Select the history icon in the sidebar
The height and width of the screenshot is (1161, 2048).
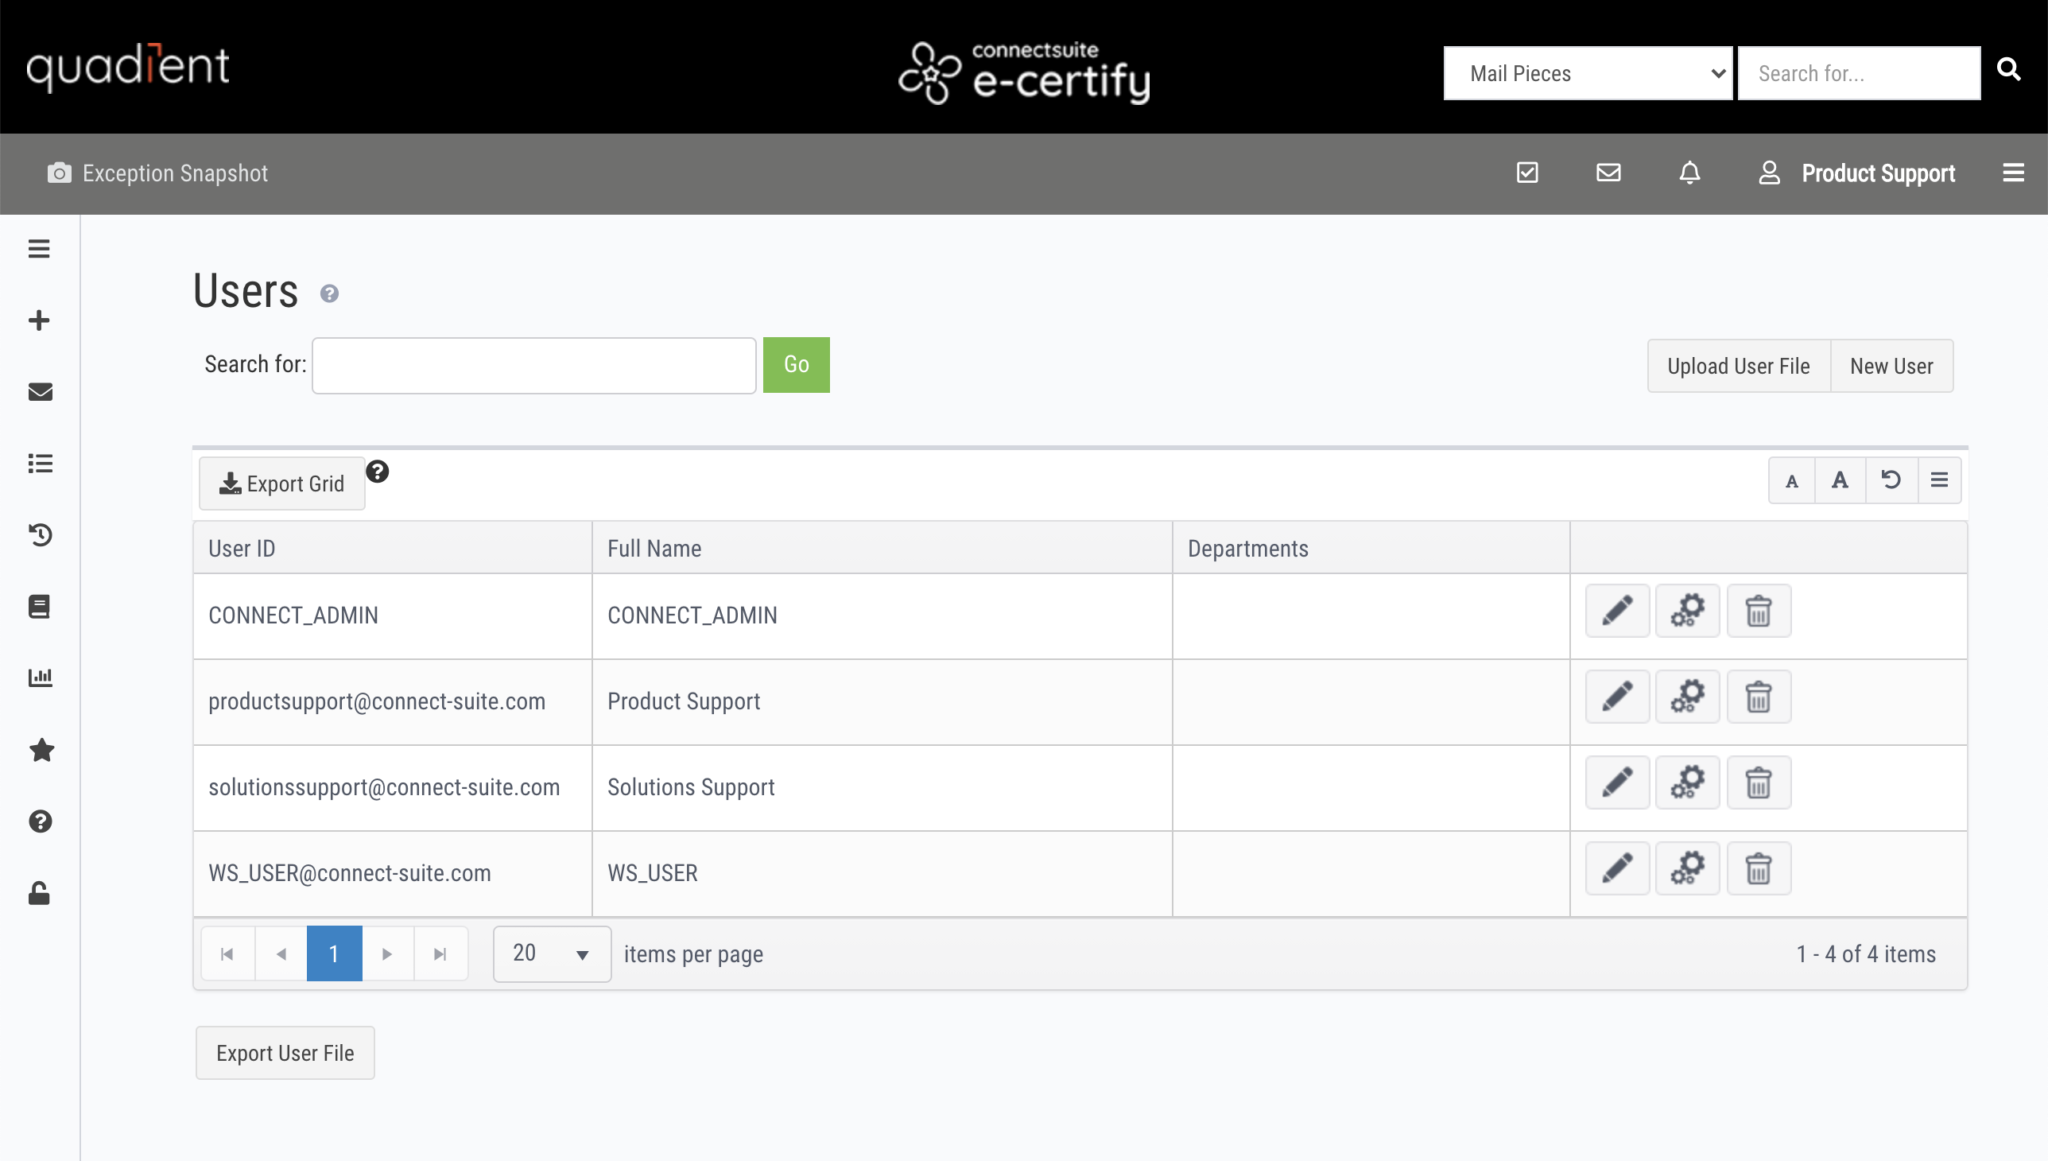[40, 535]
